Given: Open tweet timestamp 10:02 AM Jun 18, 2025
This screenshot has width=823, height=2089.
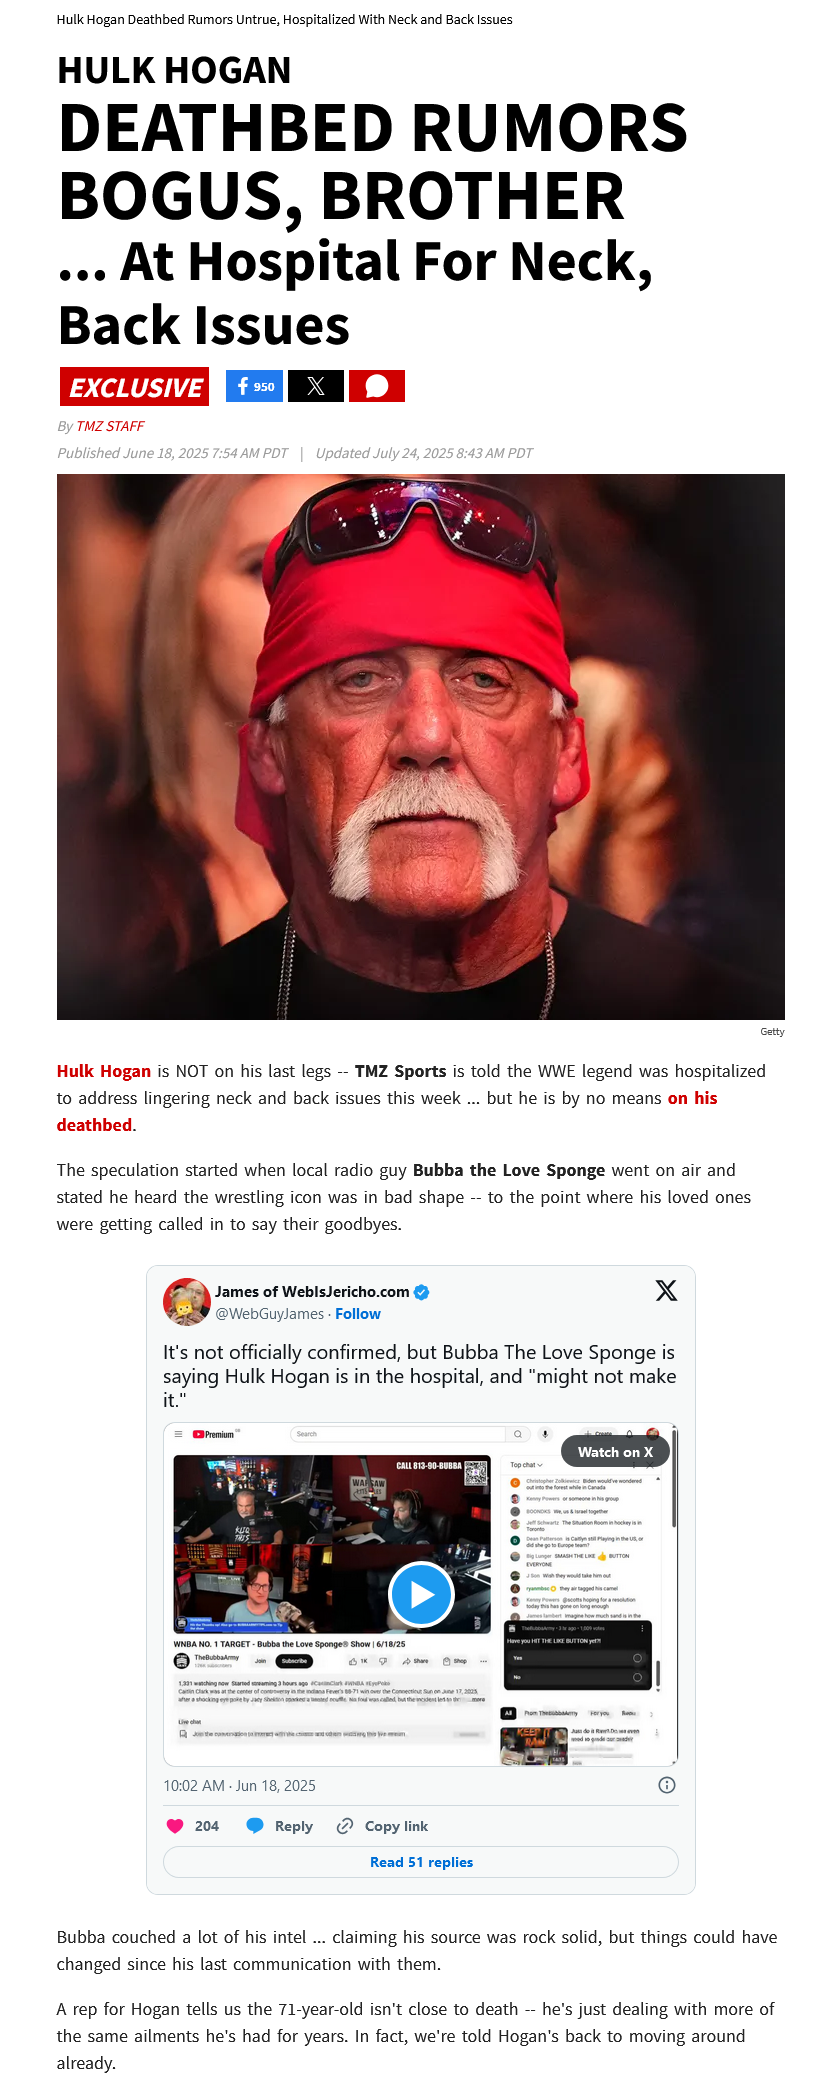Looking at the screenshot, I should 239,1785.
